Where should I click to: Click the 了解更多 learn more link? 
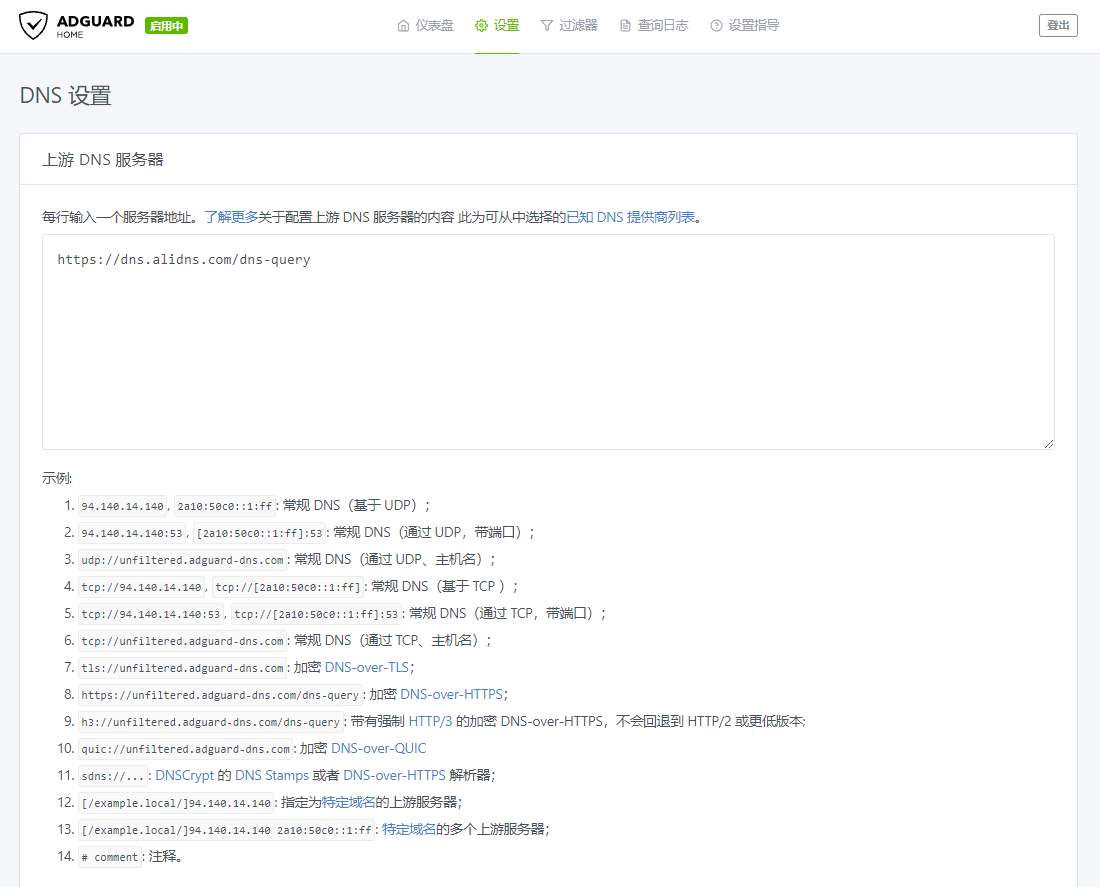tap(231, 216)
